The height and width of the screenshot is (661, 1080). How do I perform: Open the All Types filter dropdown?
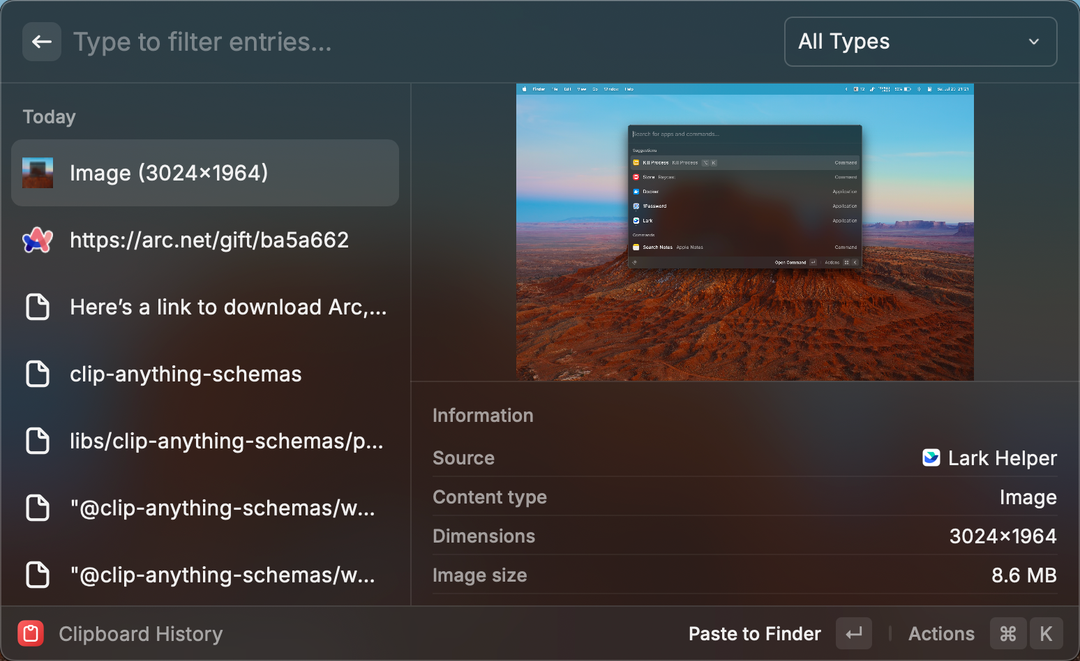pos(920,42)
